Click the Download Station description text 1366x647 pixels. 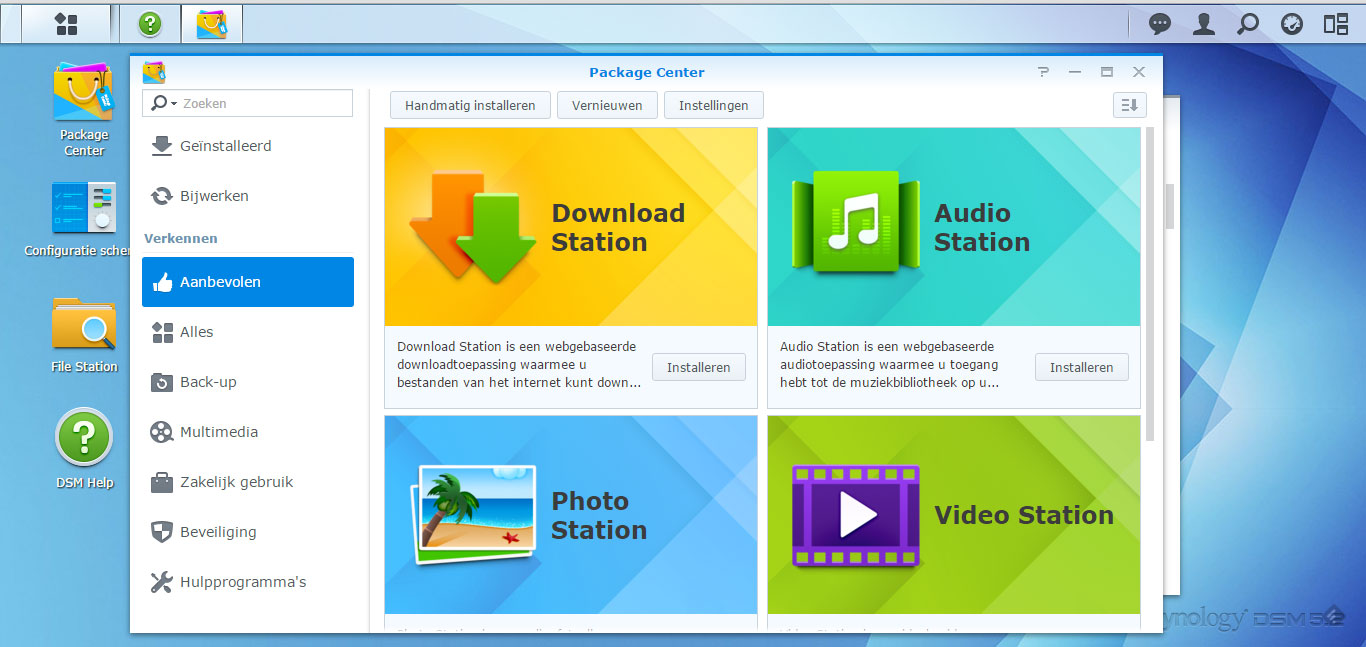click(519, 365)
